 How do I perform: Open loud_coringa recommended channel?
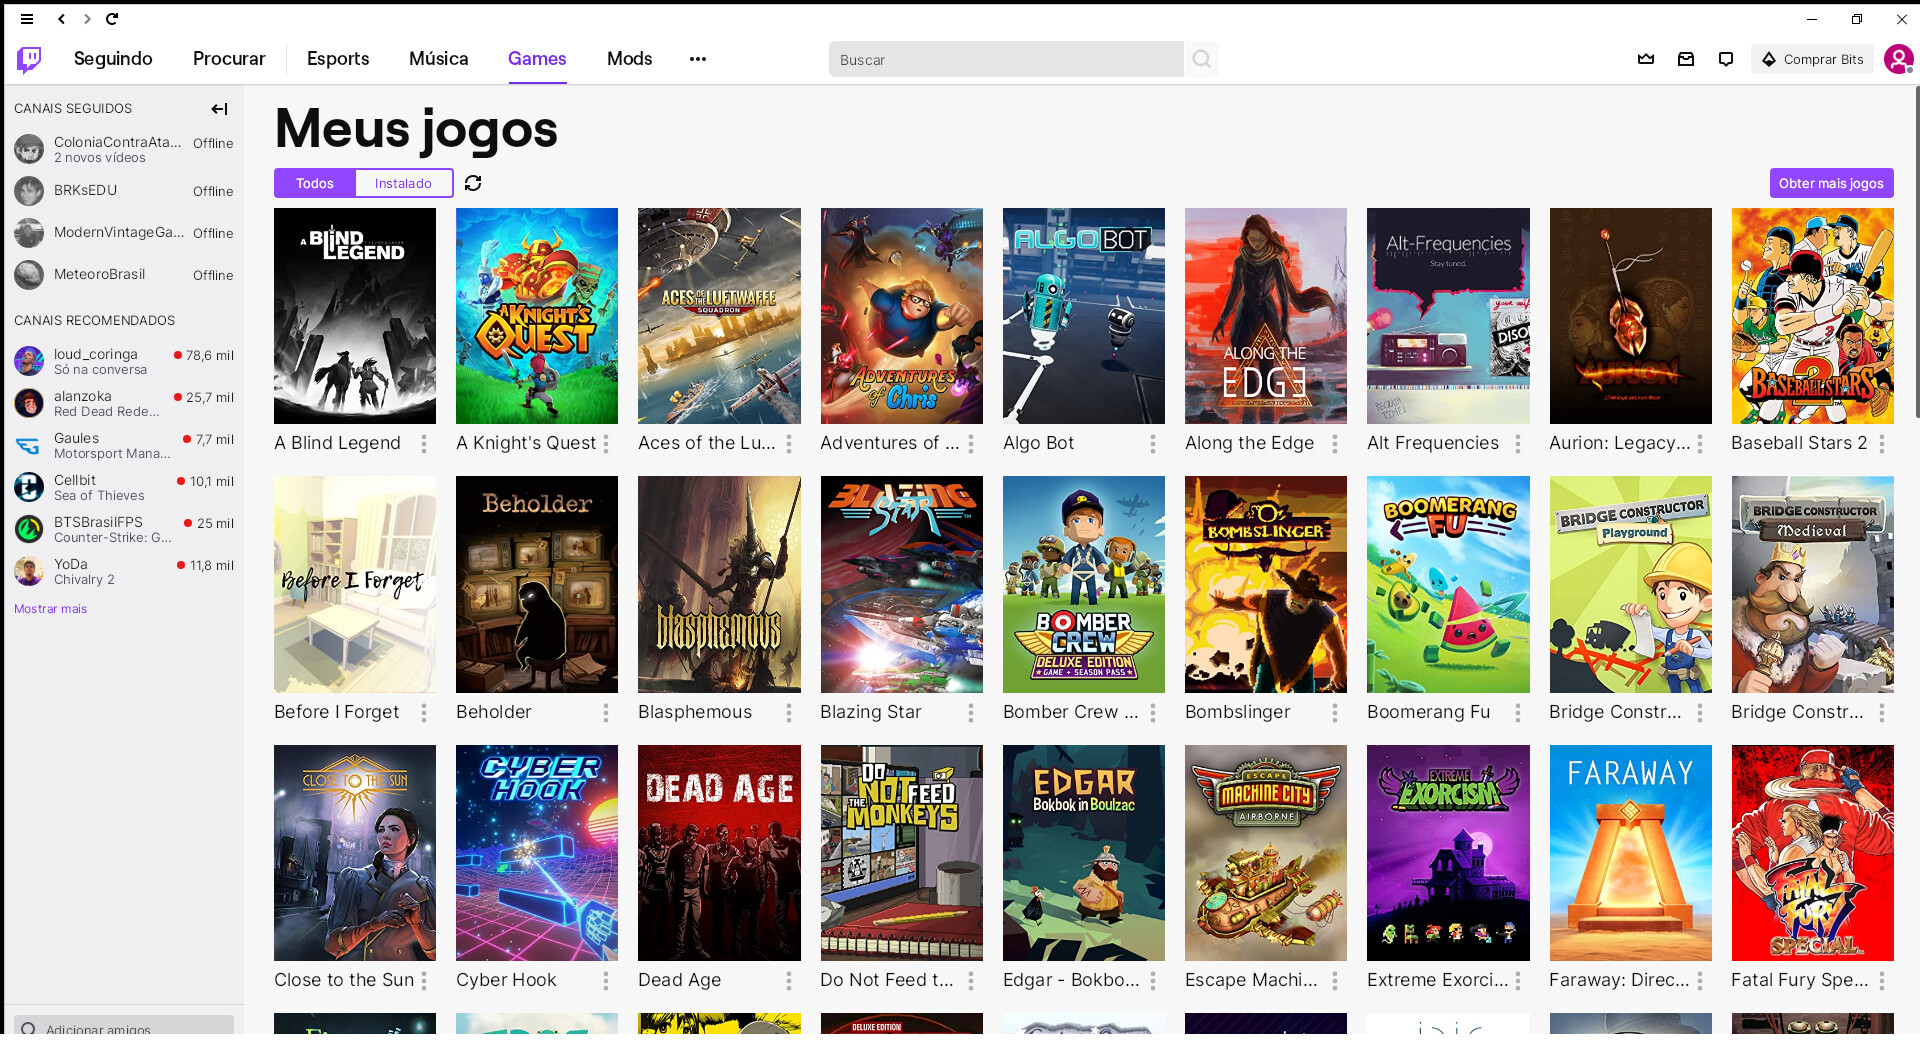[x=124, y=361]
